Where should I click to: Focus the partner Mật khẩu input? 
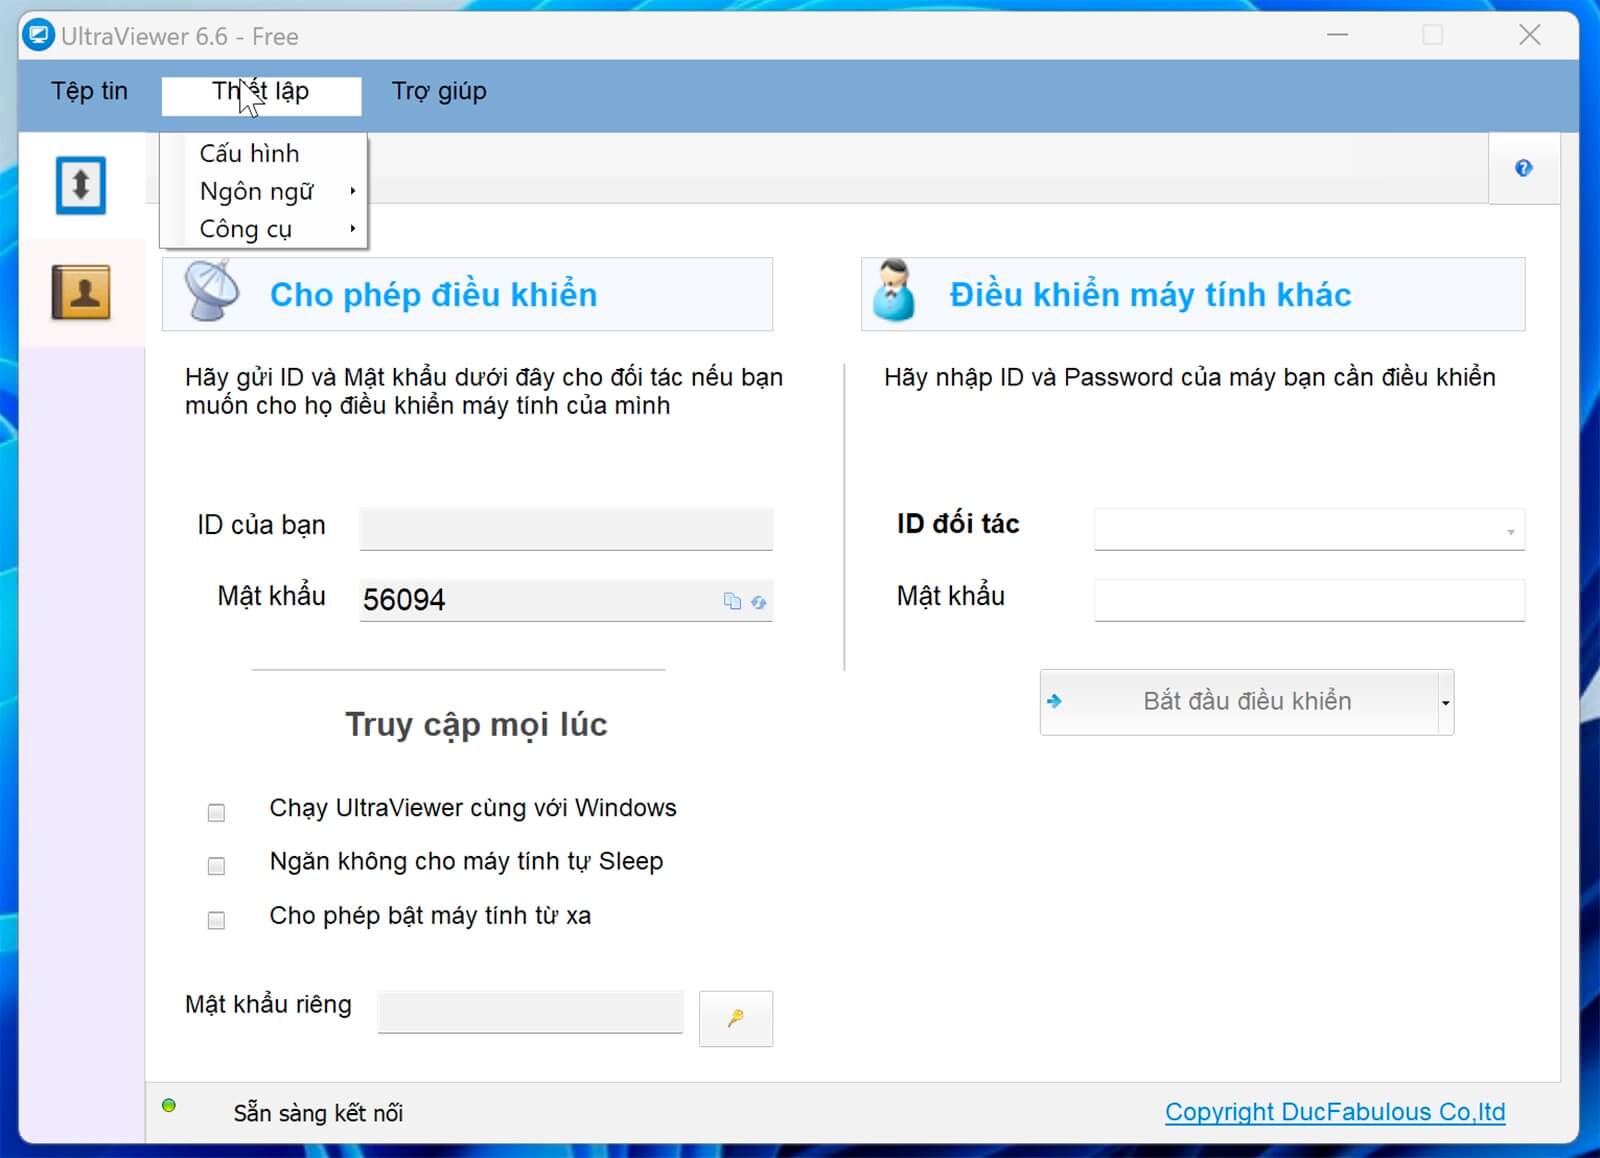click(1309, 600)
